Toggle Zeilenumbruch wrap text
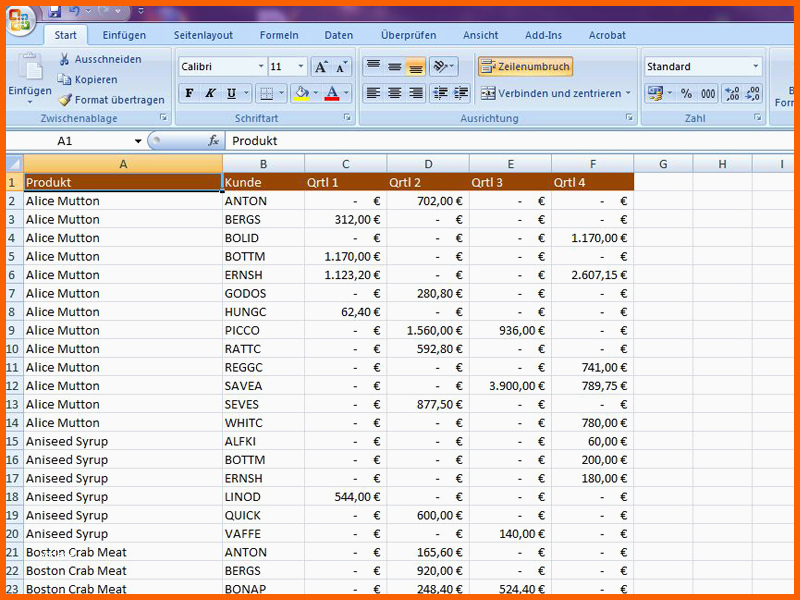 pyautogui.click(x=525, y=66)
